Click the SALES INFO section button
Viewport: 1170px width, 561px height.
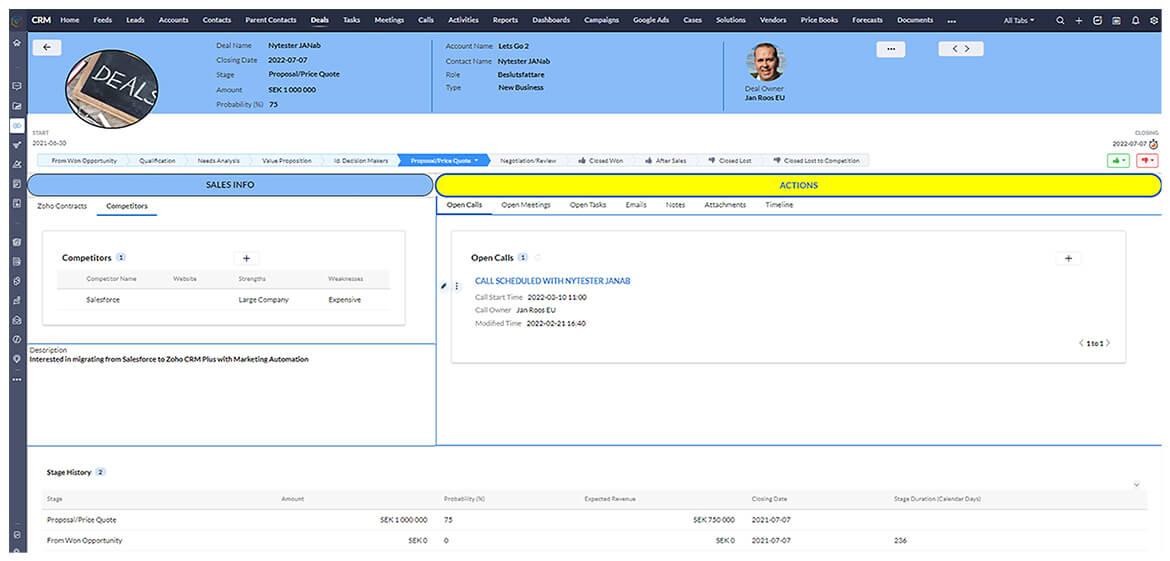point(230,185)
